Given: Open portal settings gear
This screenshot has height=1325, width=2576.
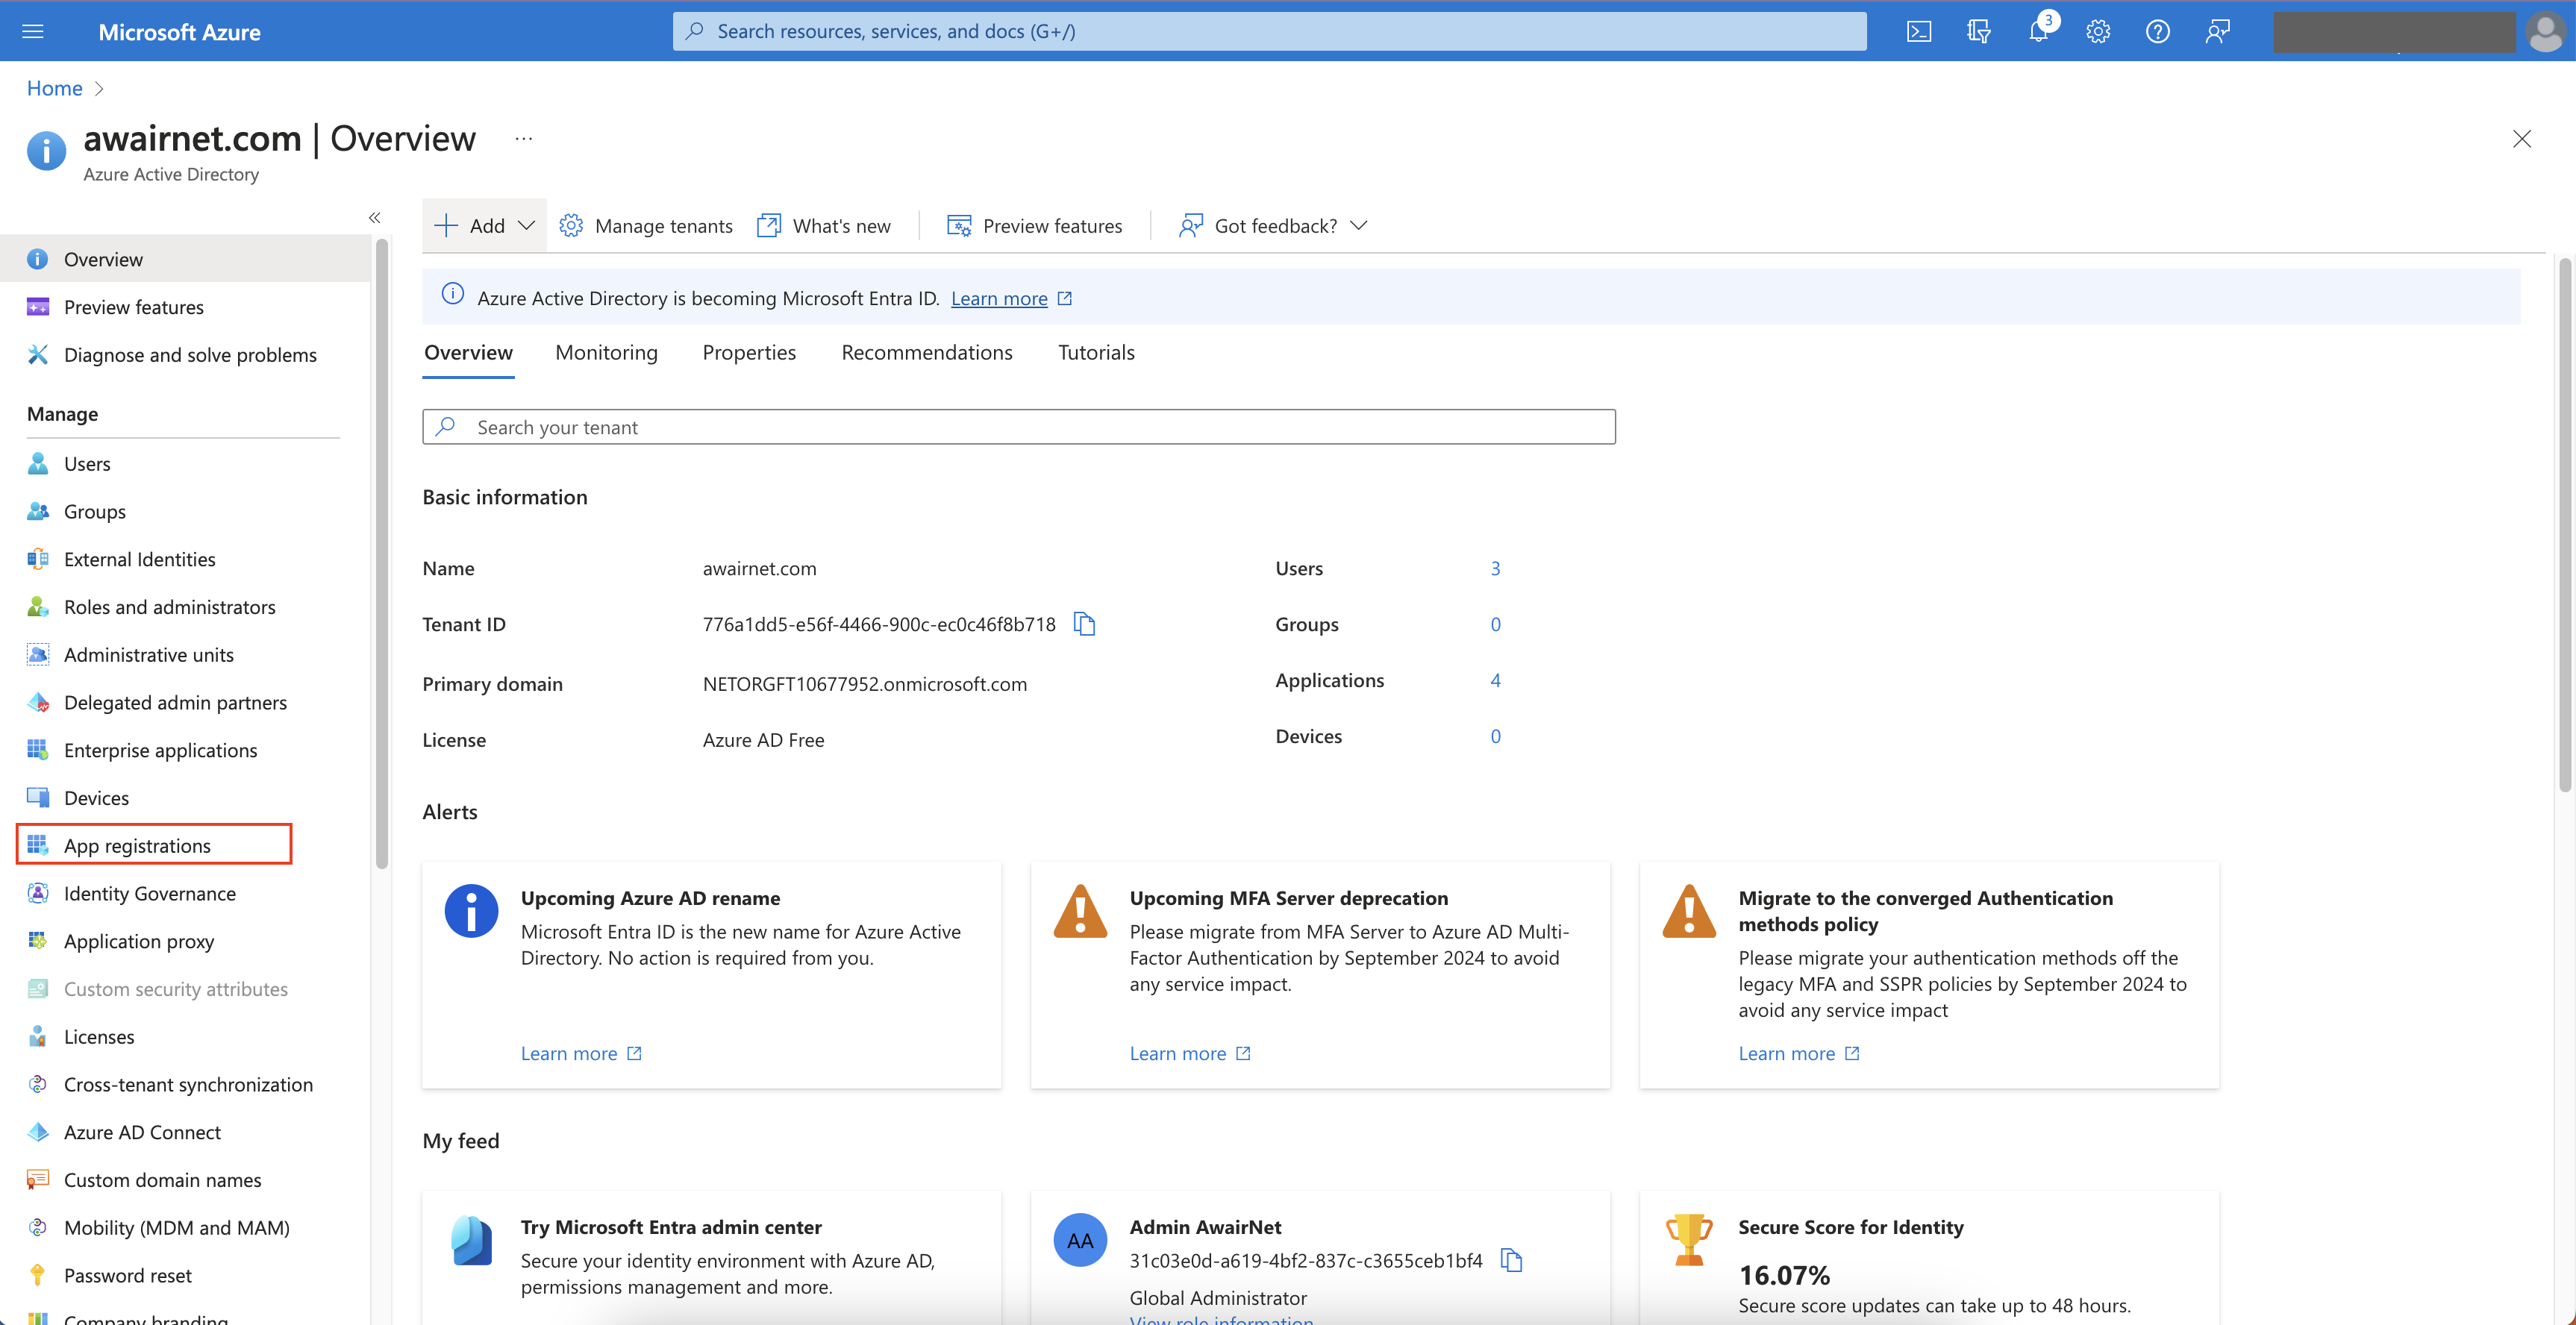Looking at the screenshot, I should pos(2098,31).
